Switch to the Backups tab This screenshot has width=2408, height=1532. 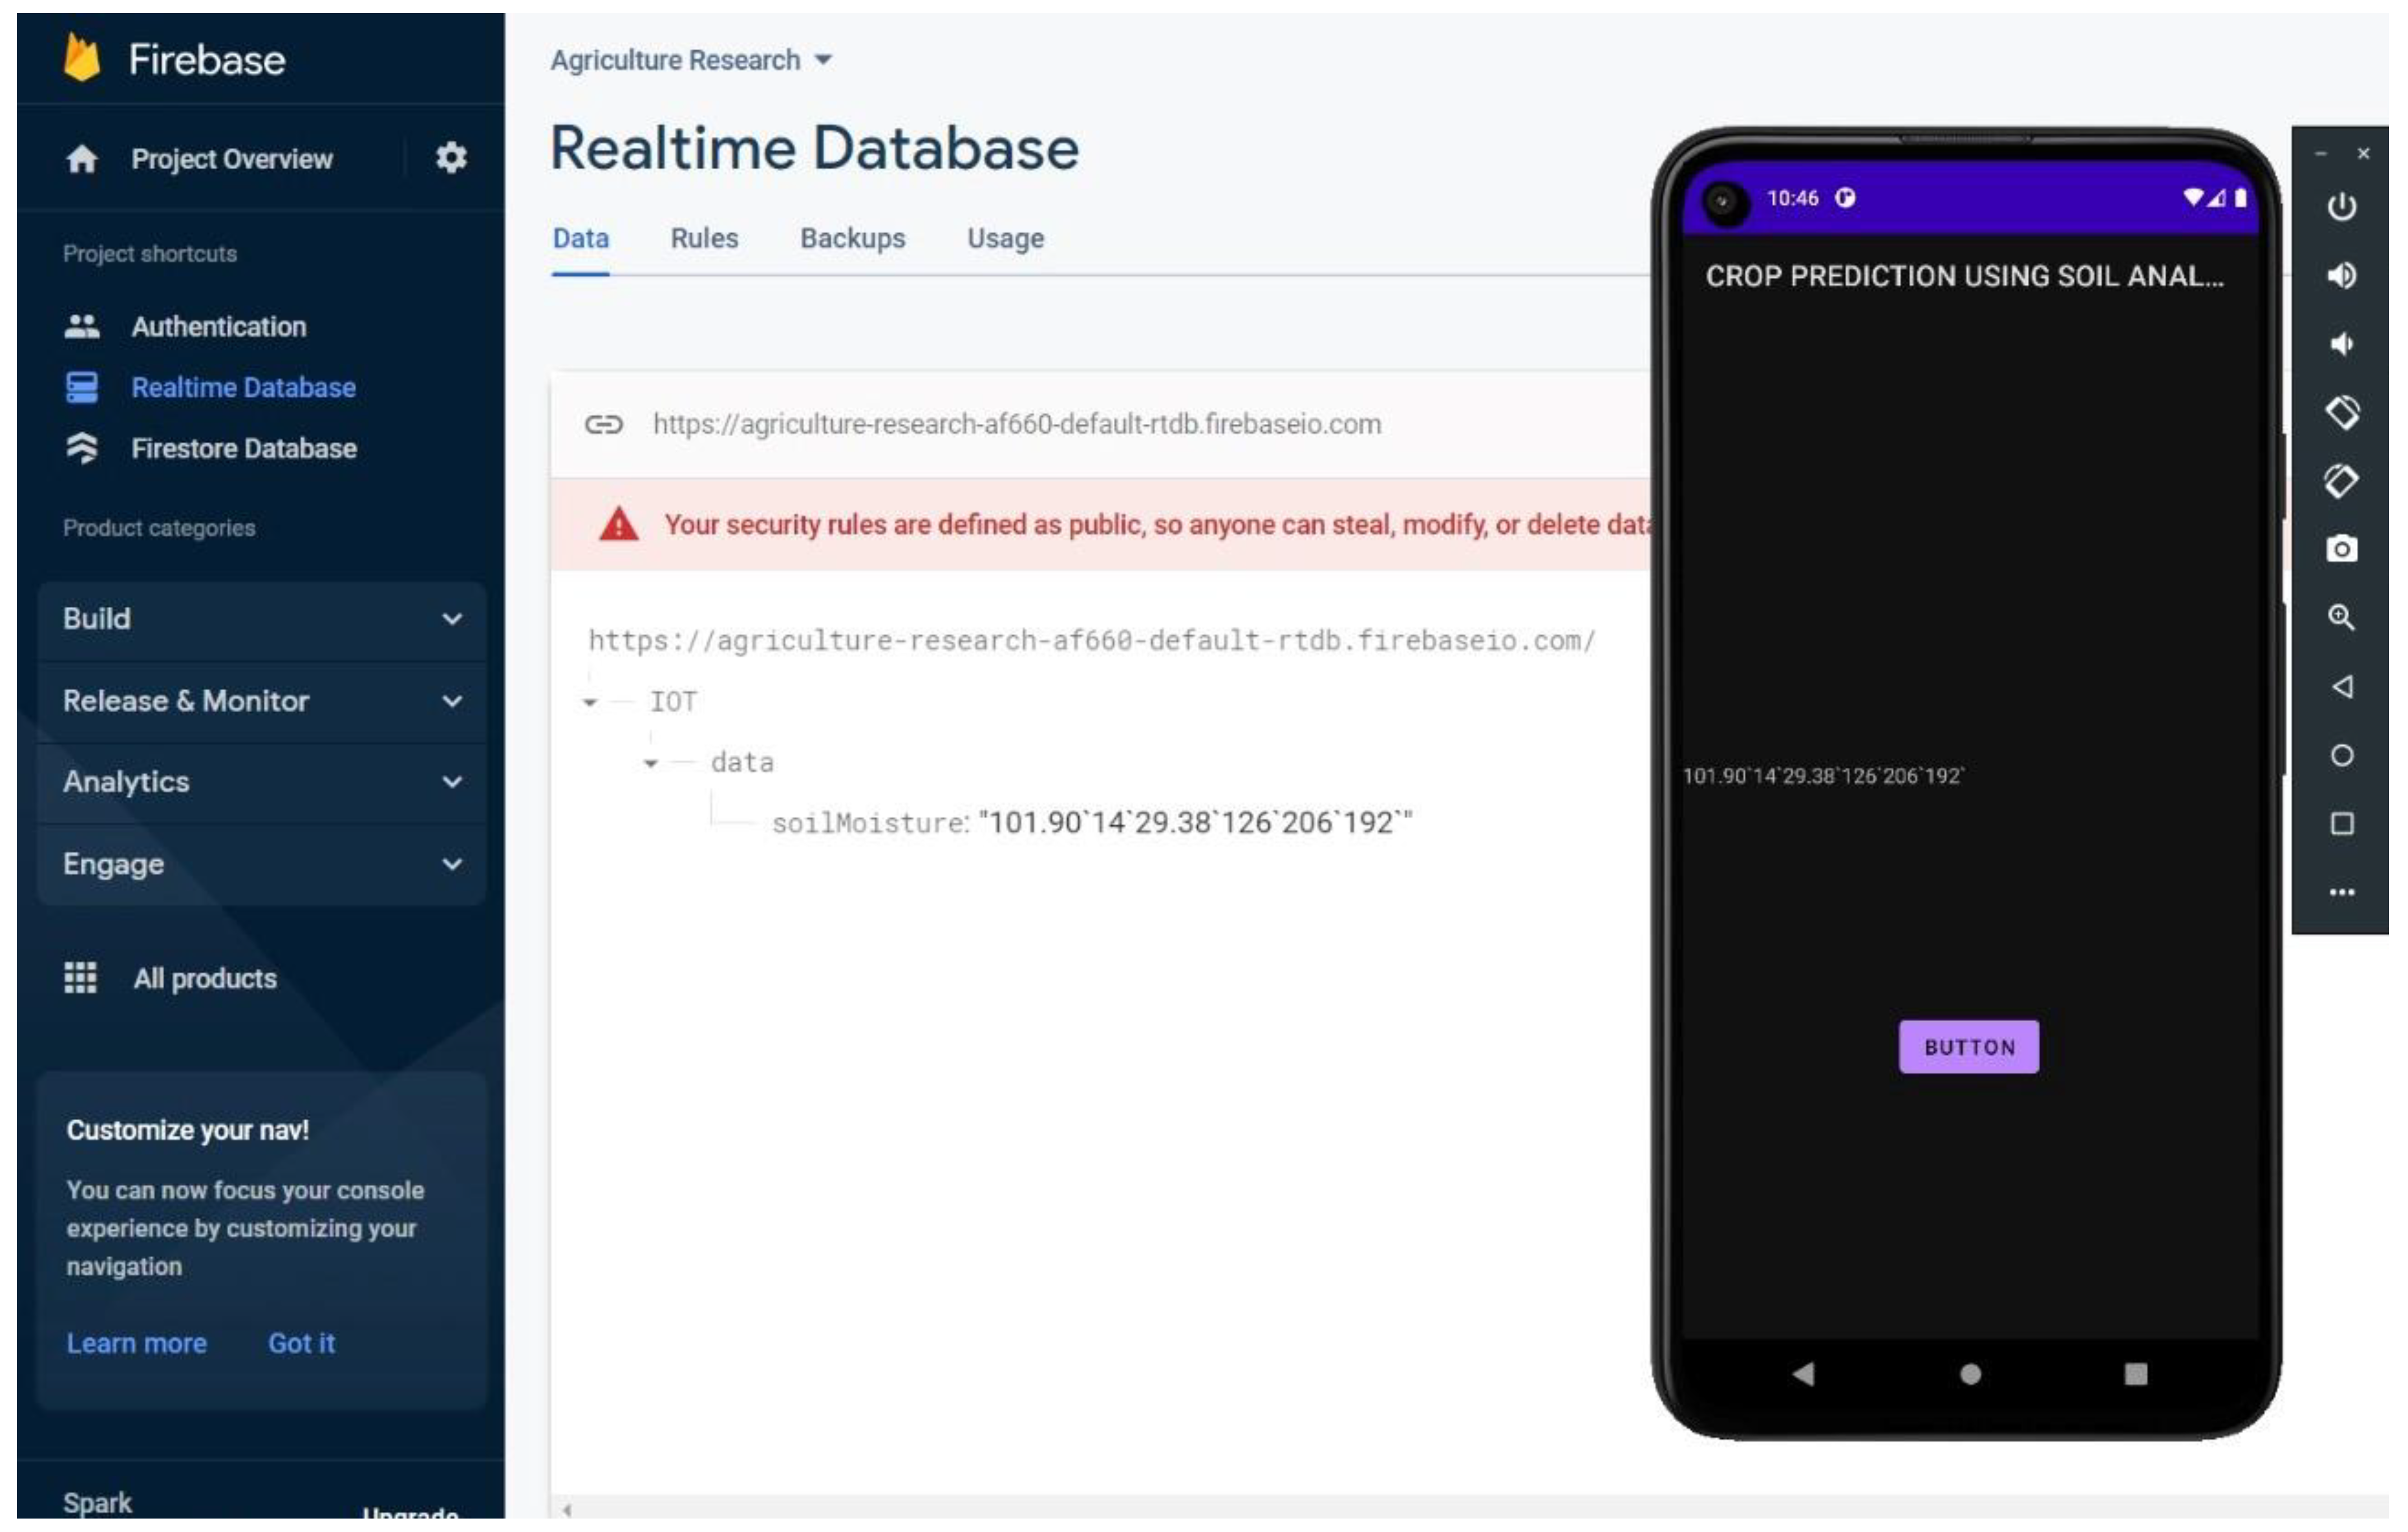pyautogui.click(x=852, y=238)
